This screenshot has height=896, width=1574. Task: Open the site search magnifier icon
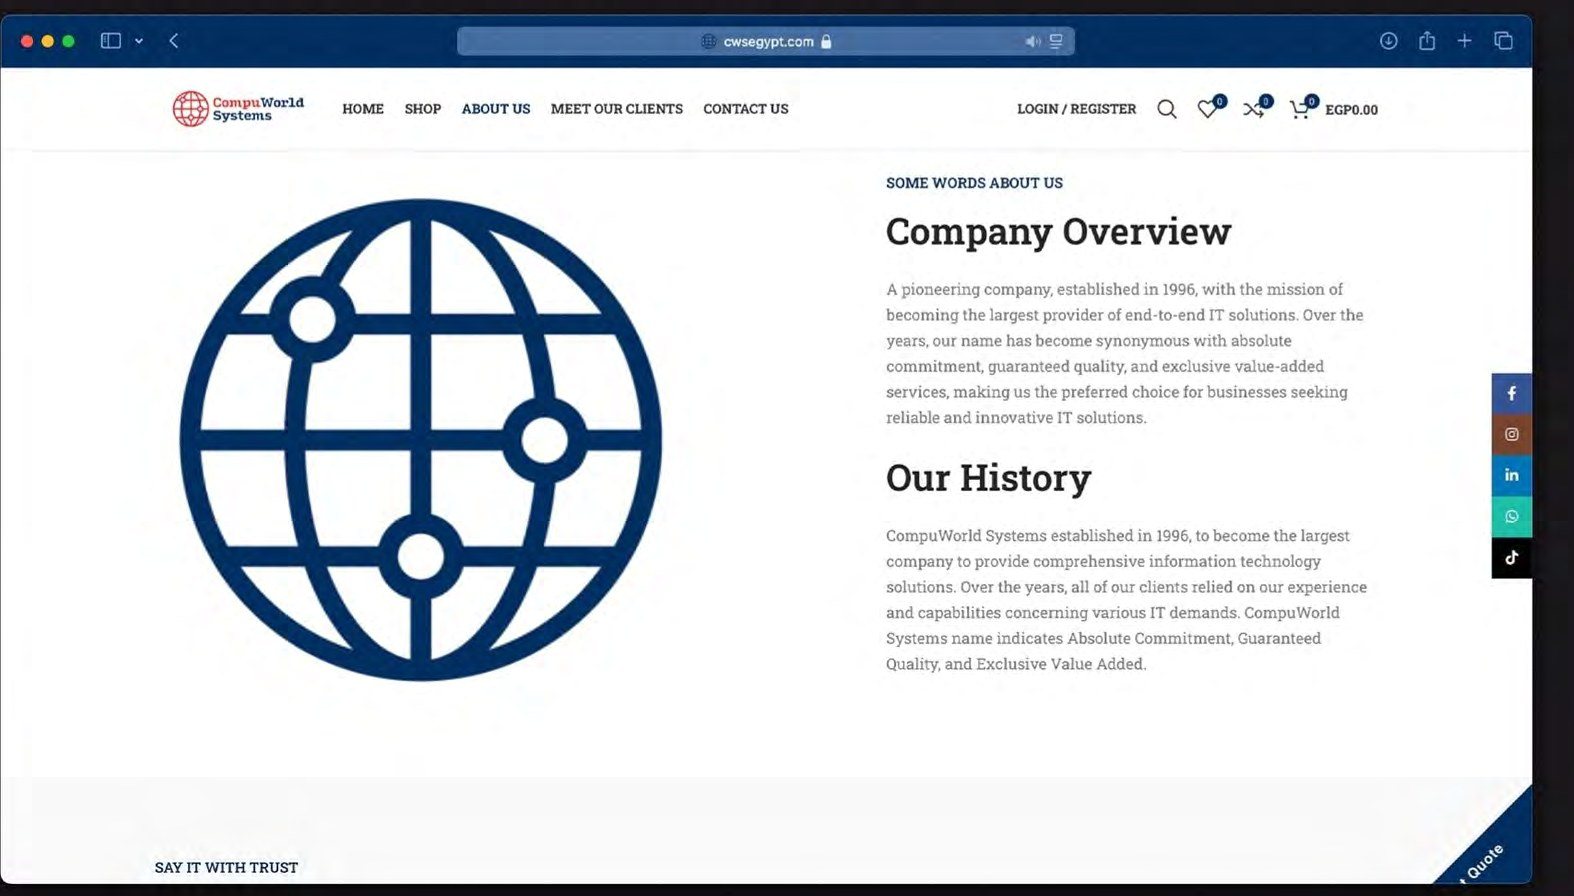tap(1167, 109)
